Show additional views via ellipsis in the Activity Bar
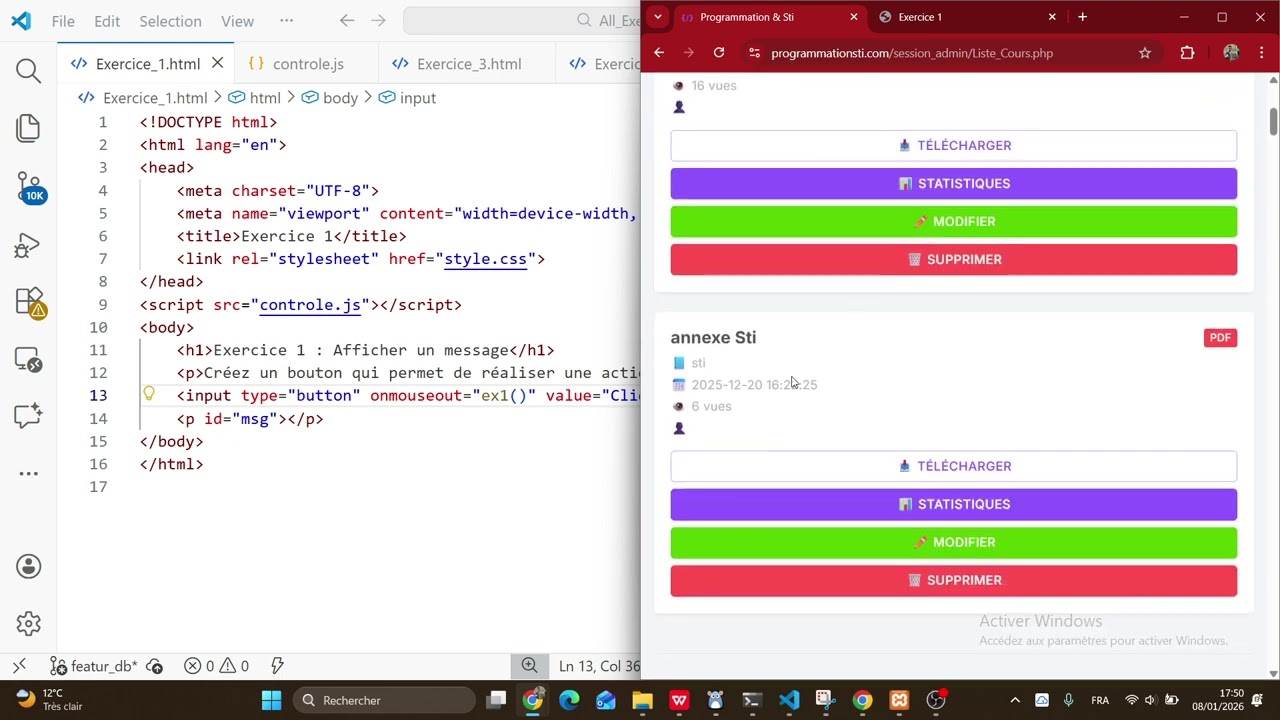 tap(28, 473)
